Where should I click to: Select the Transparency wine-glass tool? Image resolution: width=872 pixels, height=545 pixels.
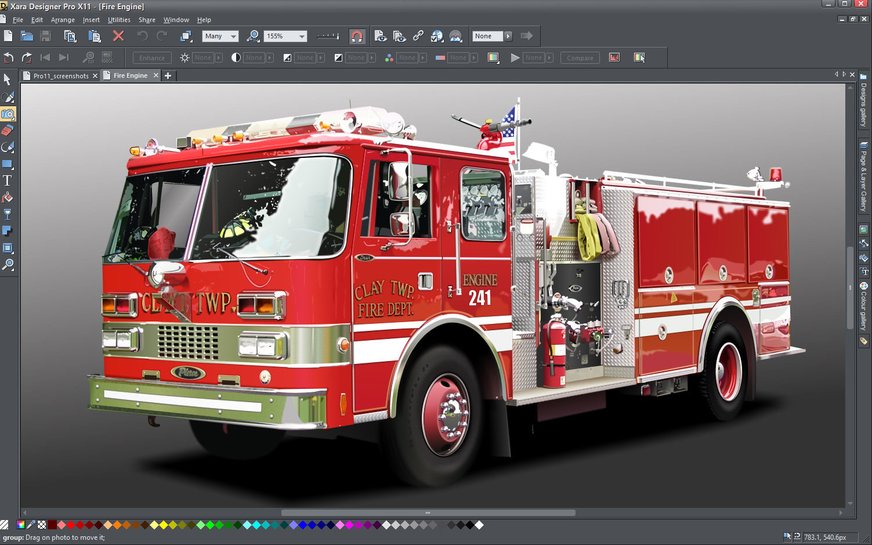[7, 214]
